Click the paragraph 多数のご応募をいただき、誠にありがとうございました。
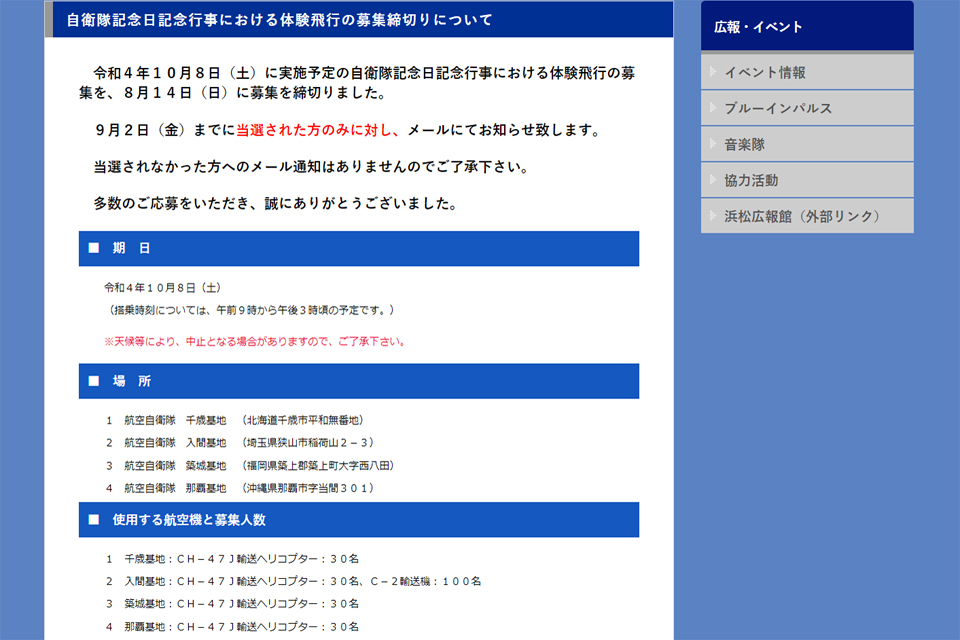Image resolution: width=960 pixels, height=640 pixels. pos(276,203)
